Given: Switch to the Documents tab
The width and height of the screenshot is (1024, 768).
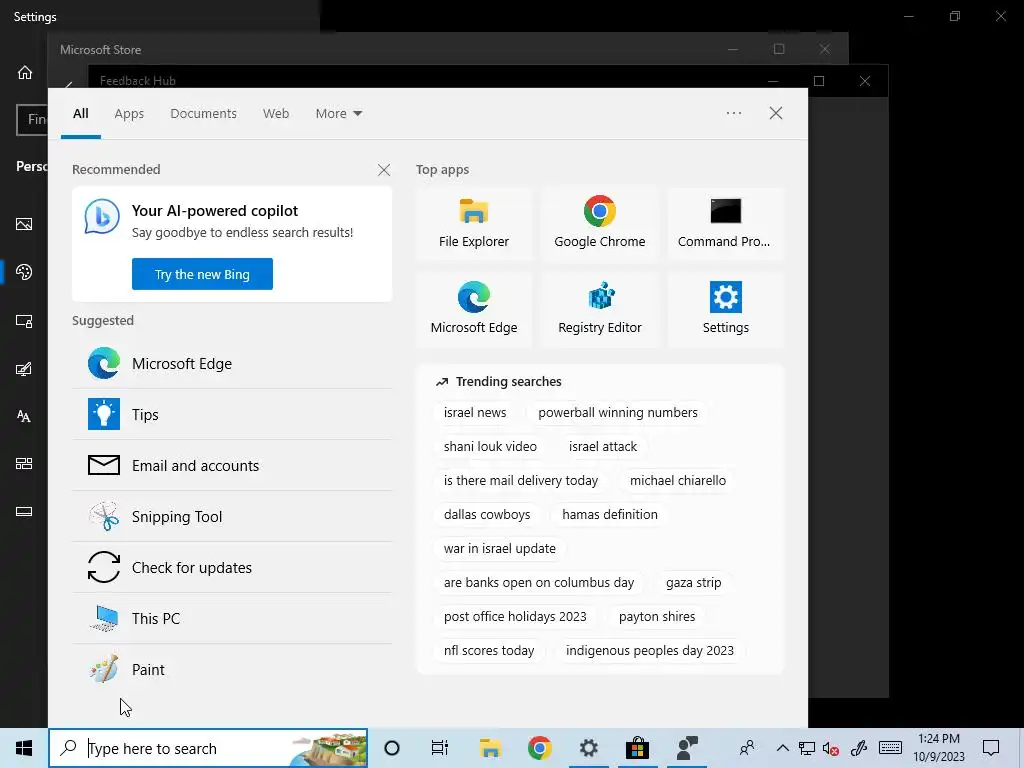Looking at the screenshot, I should 203,114.
